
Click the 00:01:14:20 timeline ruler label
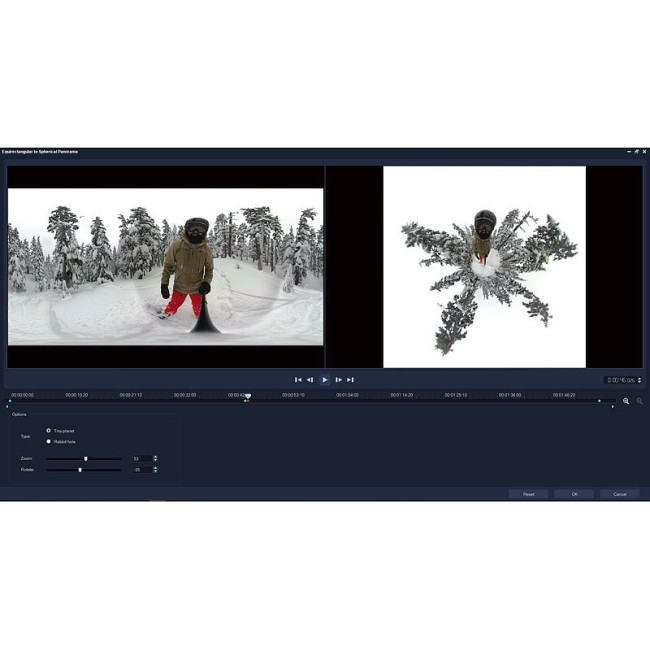click(402, 395)
